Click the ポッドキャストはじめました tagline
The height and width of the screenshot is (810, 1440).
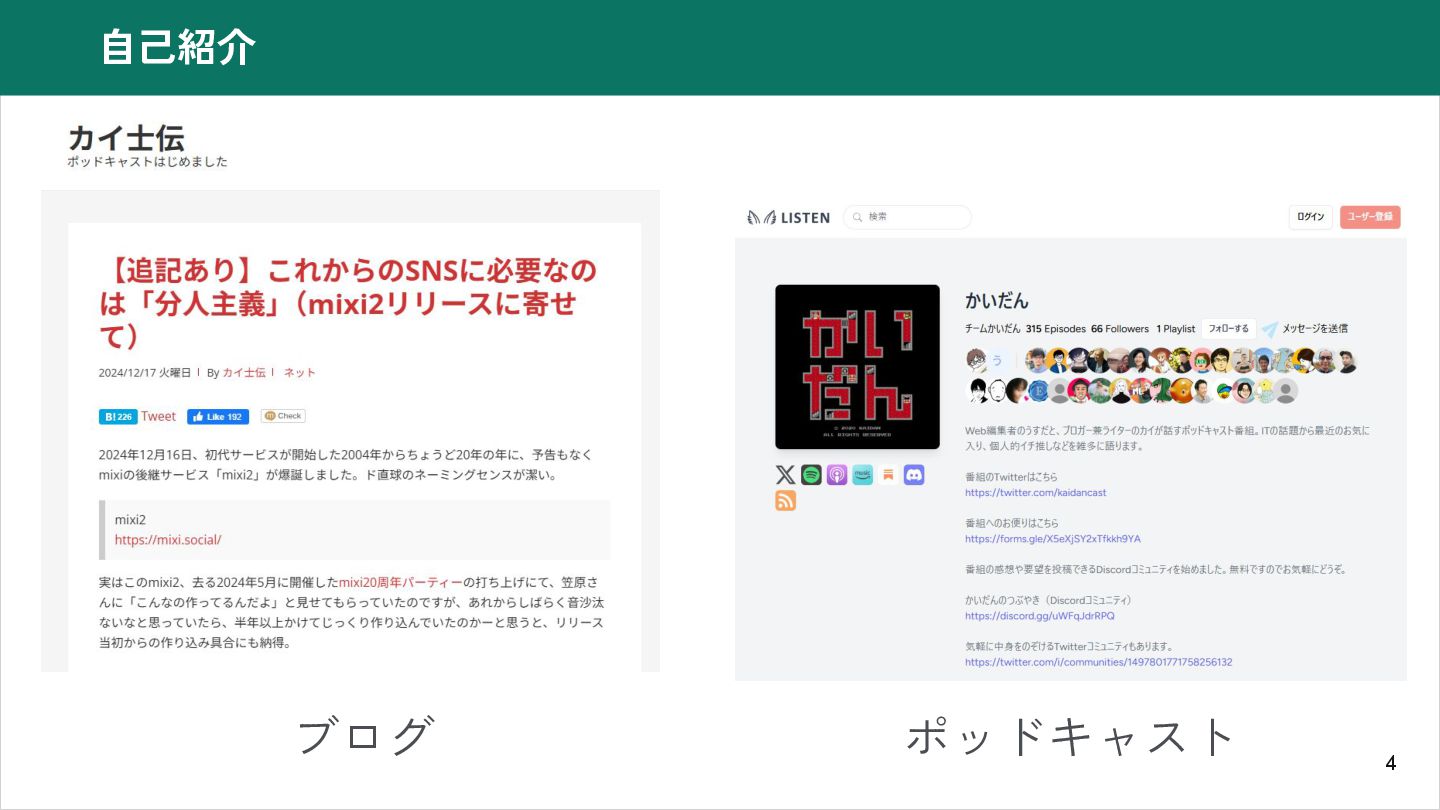click(147, 161)
